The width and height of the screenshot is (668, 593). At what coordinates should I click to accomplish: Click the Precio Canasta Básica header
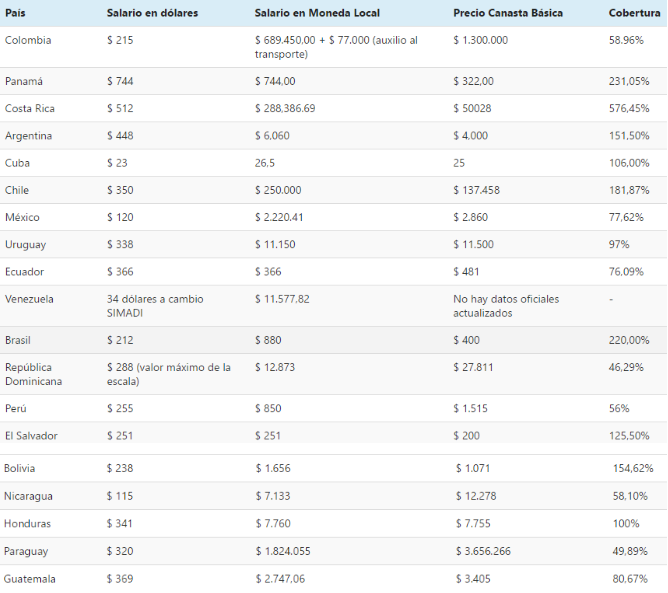507,13
